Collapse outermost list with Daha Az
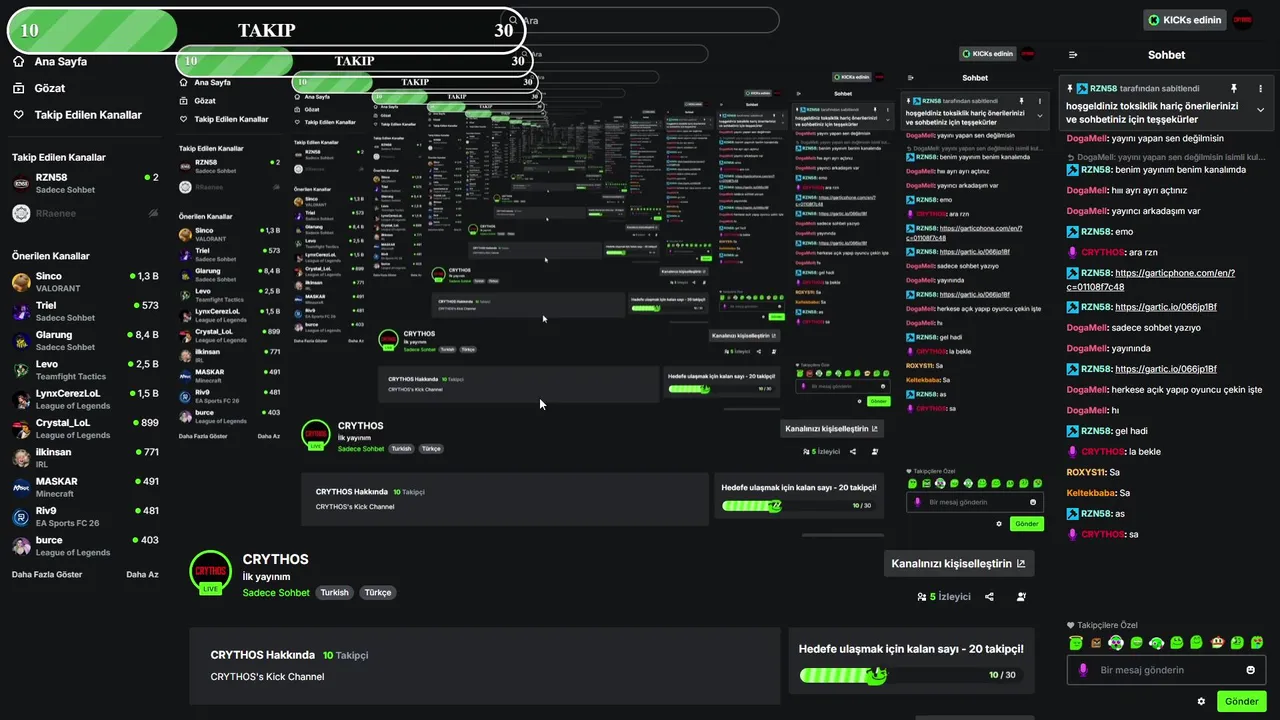Viewport: 1280px width, 720px height. (142, 575)
